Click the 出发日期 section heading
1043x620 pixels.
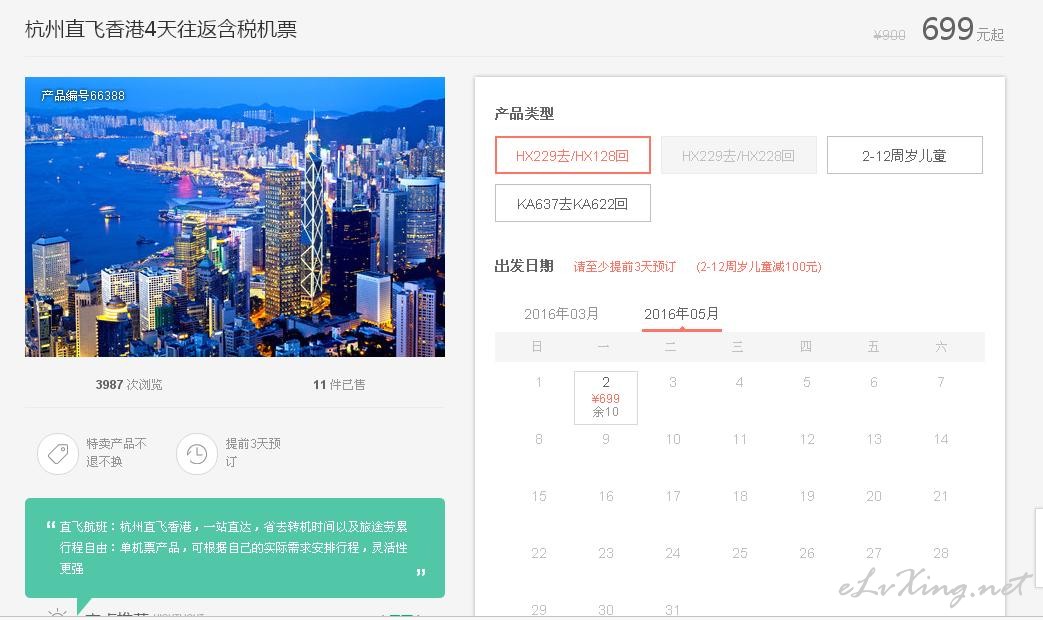point(524,266)
